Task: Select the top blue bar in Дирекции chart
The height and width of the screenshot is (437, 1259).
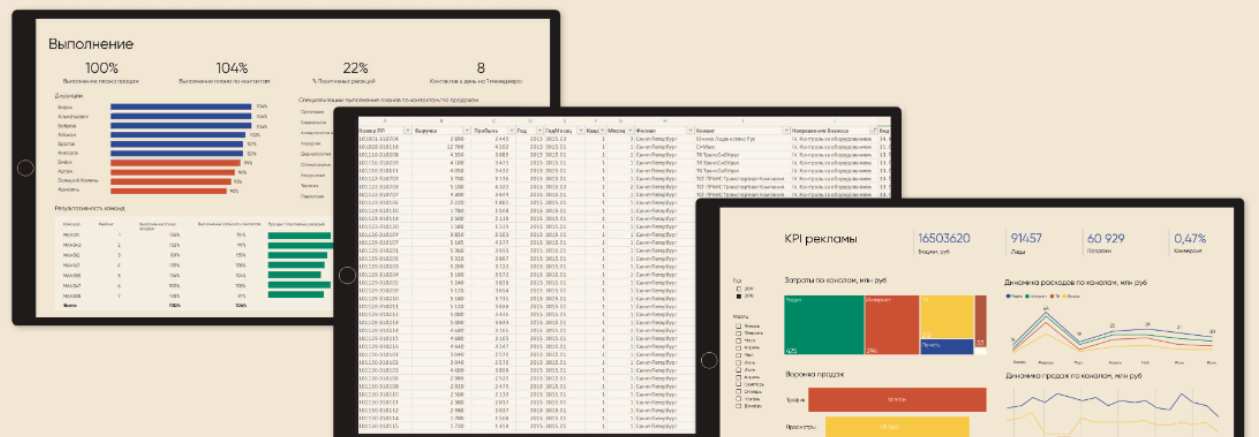Action: (180, 106)
